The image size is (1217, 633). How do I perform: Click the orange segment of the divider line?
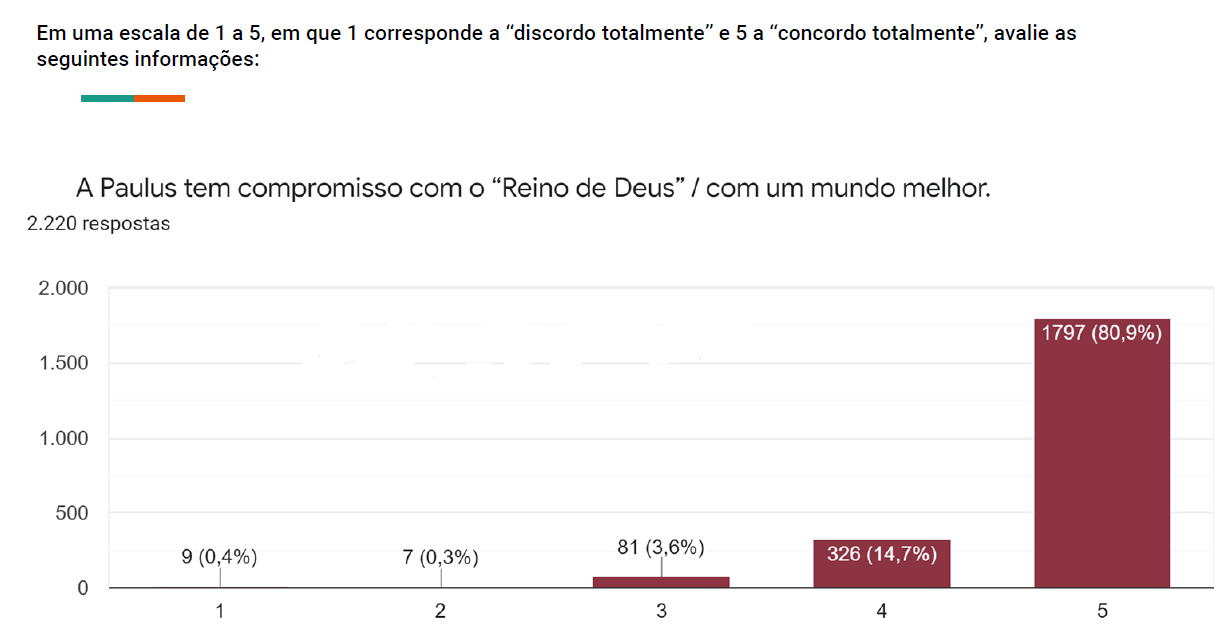tap(160, 98)
